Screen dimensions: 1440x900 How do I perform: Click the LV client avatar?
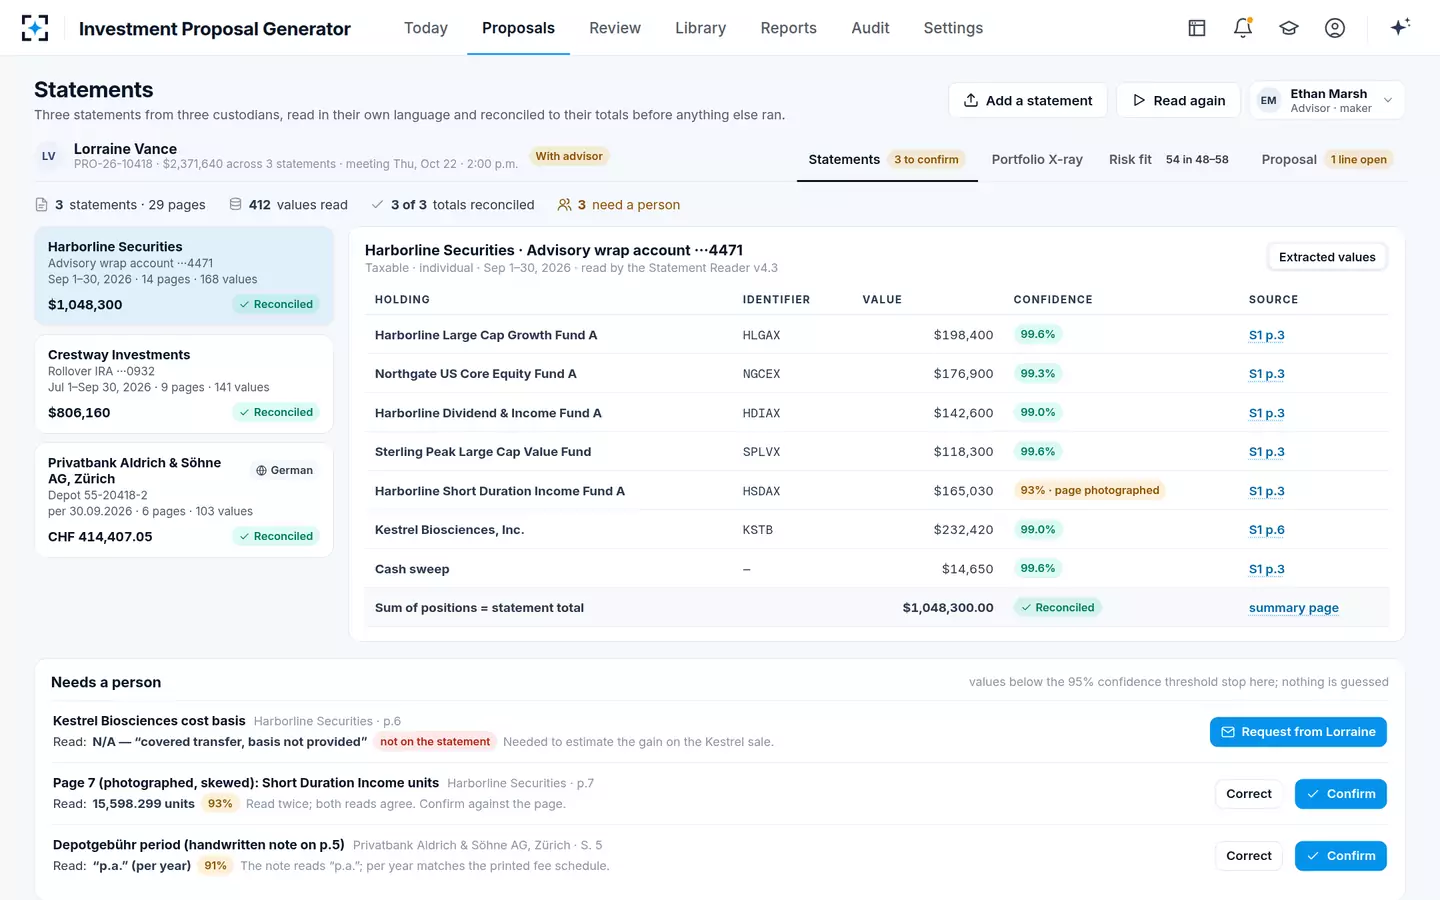click(48, 156)
